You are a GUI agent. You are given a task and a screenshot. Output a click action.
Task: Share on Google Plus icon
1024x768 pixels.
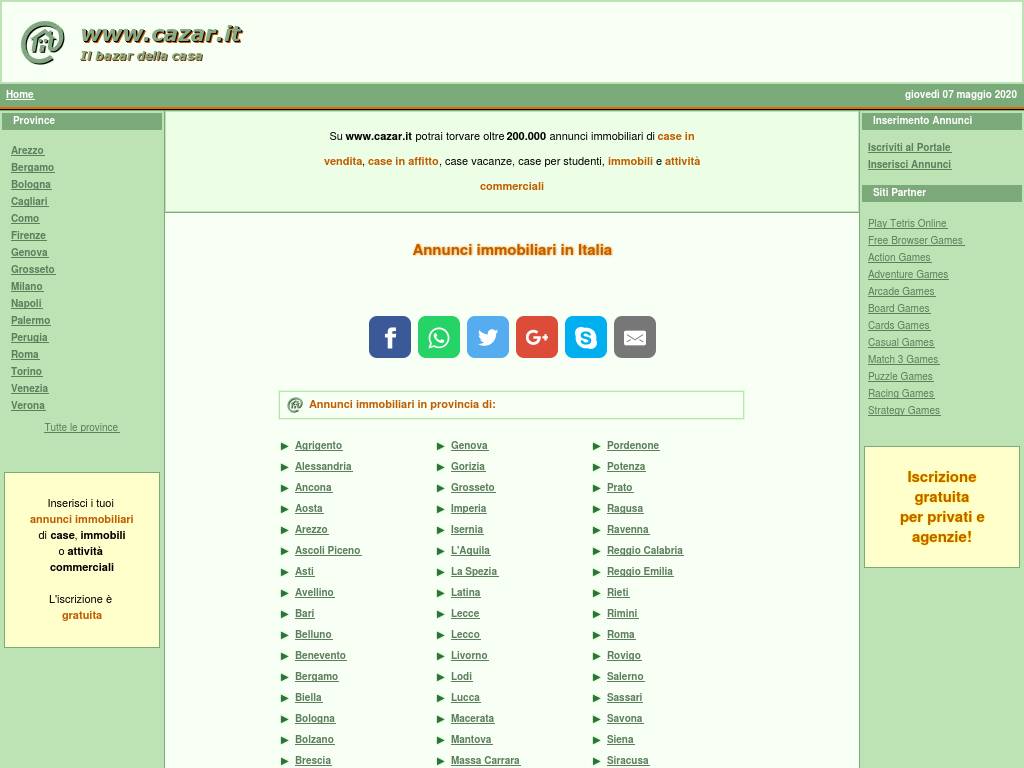coord(537,337)
